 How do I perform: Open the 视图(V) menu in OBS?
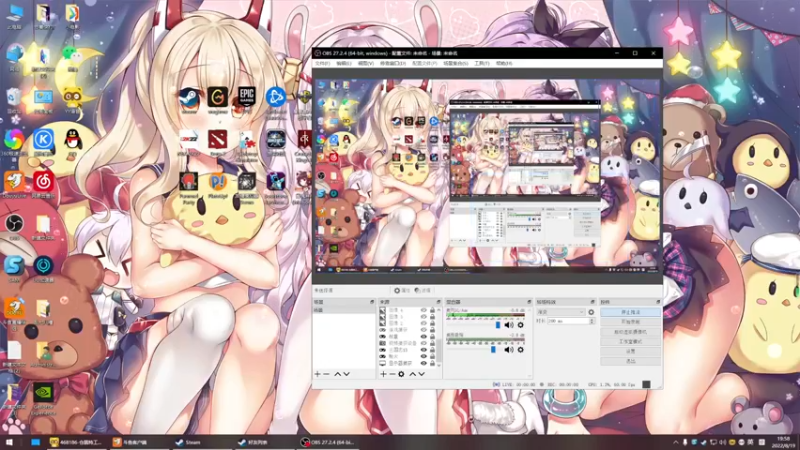(366, 64)
